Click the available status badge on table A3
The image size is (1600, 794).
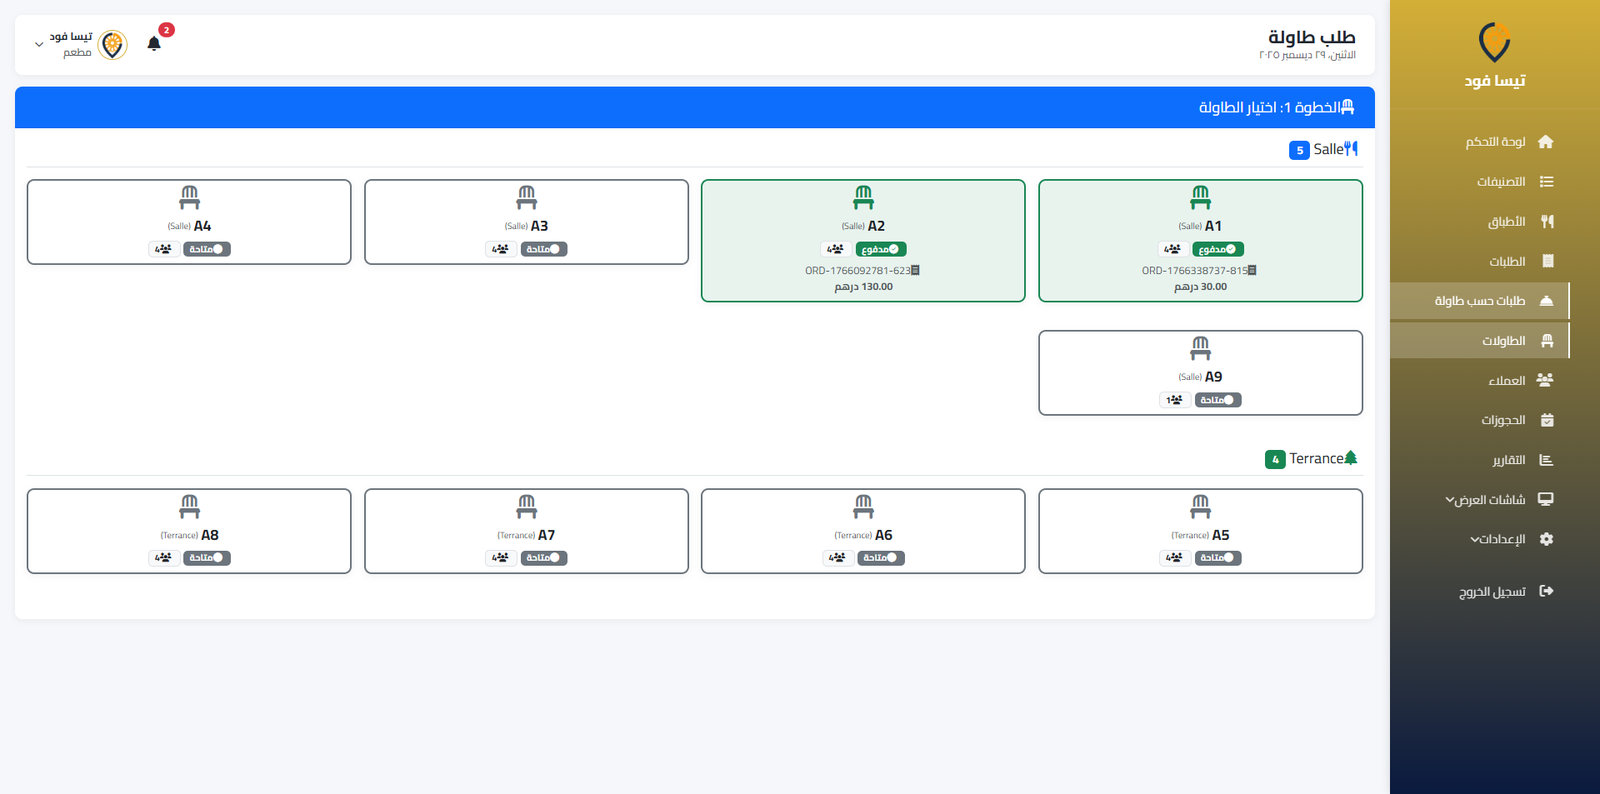[x=544, y=249]
